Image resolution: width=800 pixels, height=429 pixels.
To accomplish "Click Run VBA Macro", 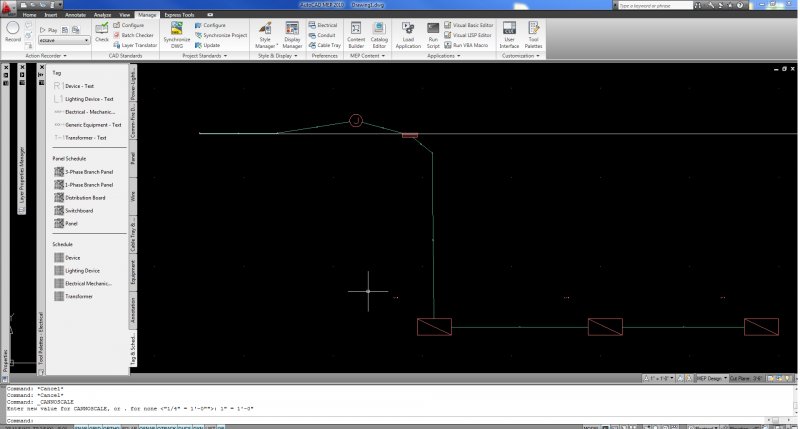I will (x=466, y=45).
